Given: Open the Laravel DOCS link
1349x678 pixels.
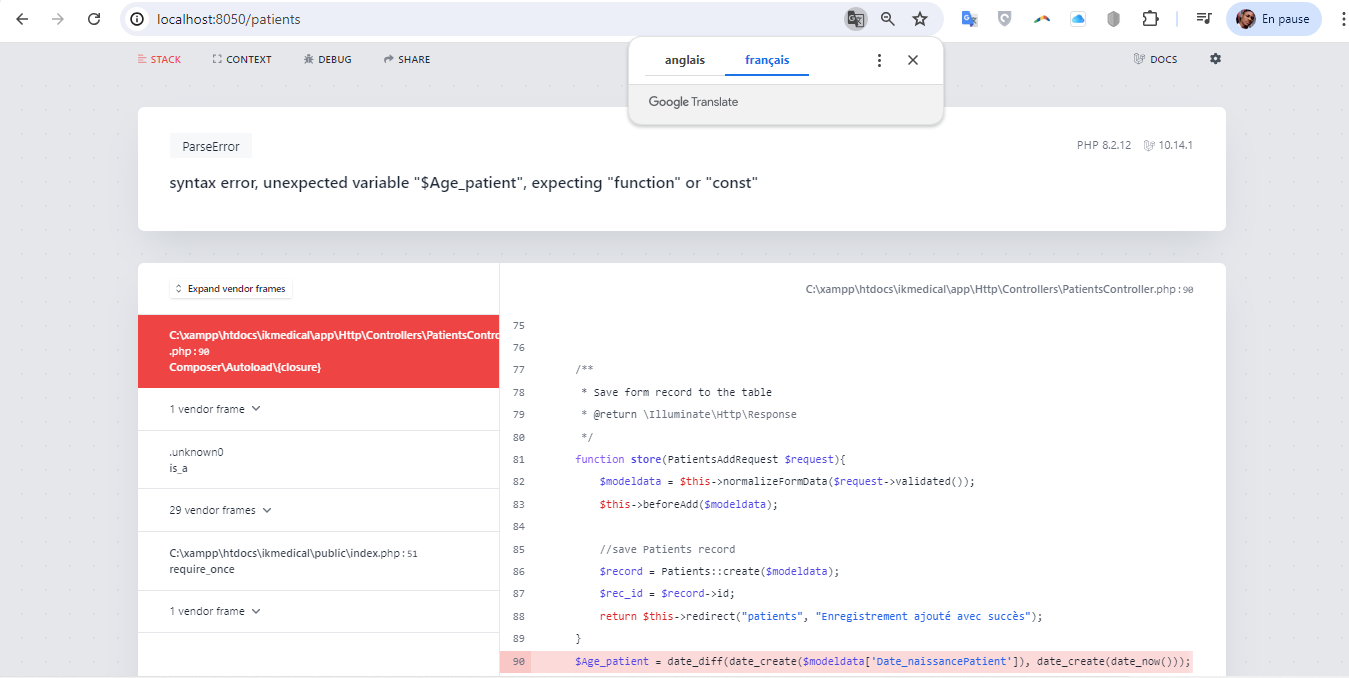Looking at the screenshot, I should 1156,60.
